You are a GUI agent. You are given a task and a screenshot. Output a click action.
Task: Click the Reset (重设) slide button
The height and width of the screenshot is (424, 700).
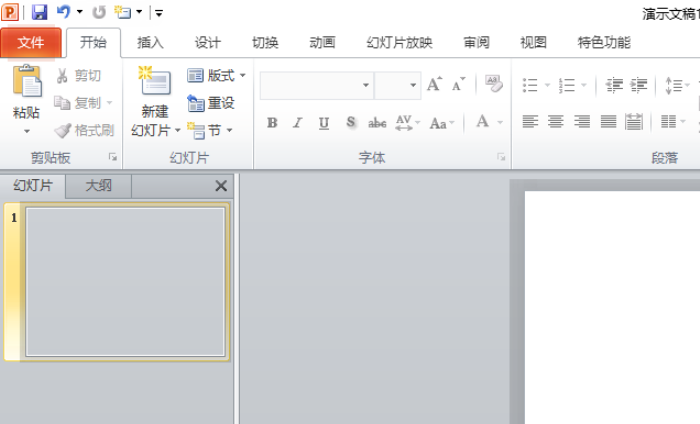pyautogui.click(x=211, y=103)
